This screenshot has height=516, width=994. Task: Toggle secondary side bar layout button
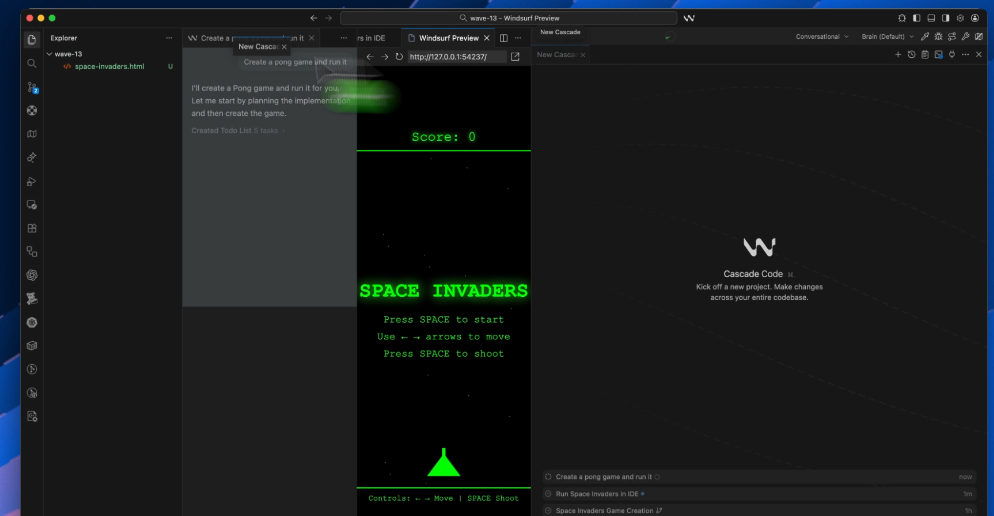point(946,18)
